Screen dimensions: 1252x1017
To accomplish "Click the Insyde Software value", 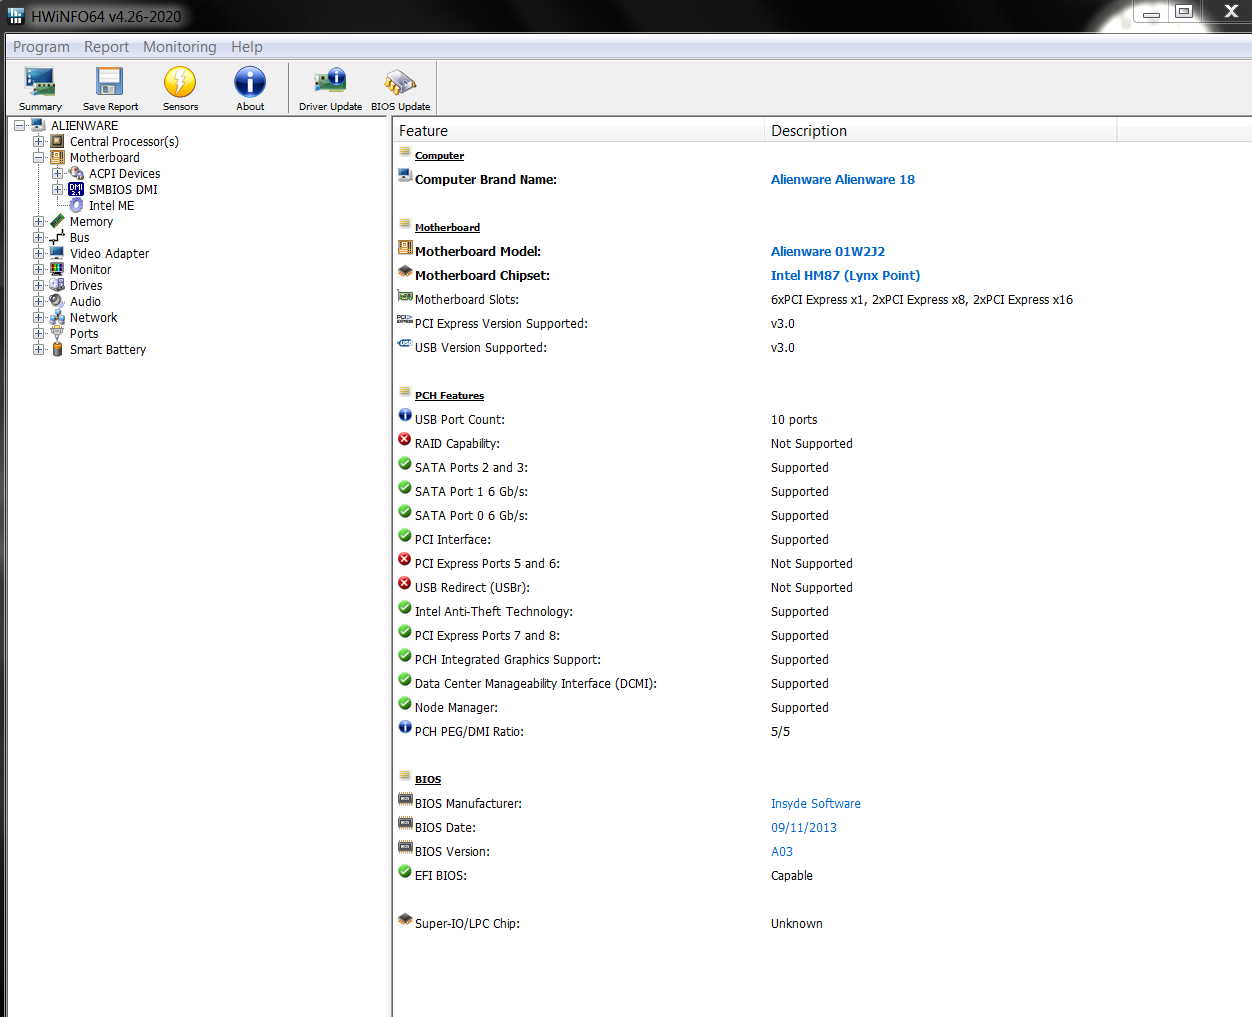I will tap(816, 804).
